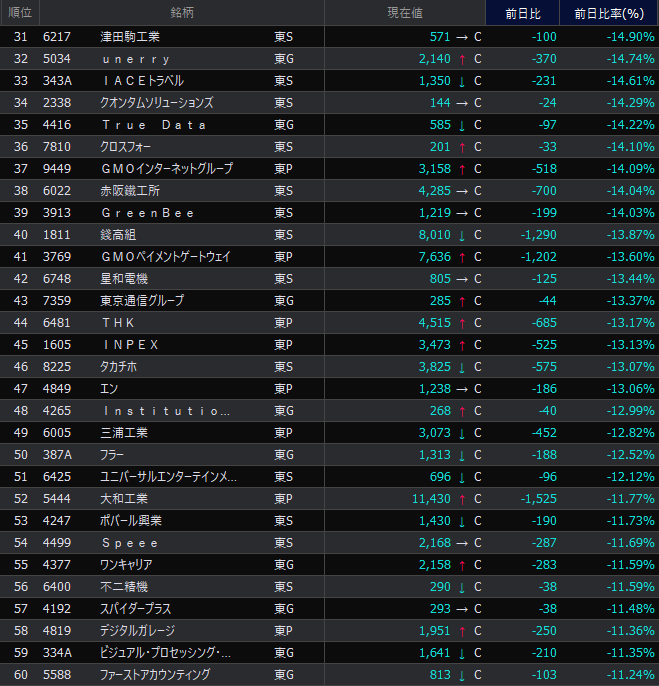
Task: Click current price 571 for 津田駒工業
Action: [x=440, y=37]
